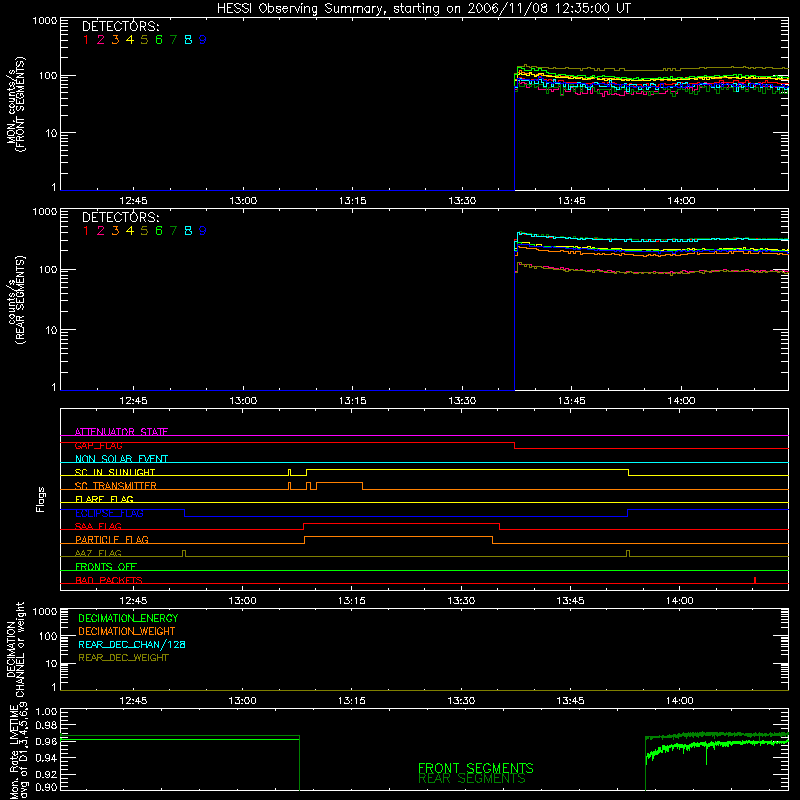Click DETECTORS: heading in front segments plot
This screenshot has width=800, height=800.
point(121,26)
